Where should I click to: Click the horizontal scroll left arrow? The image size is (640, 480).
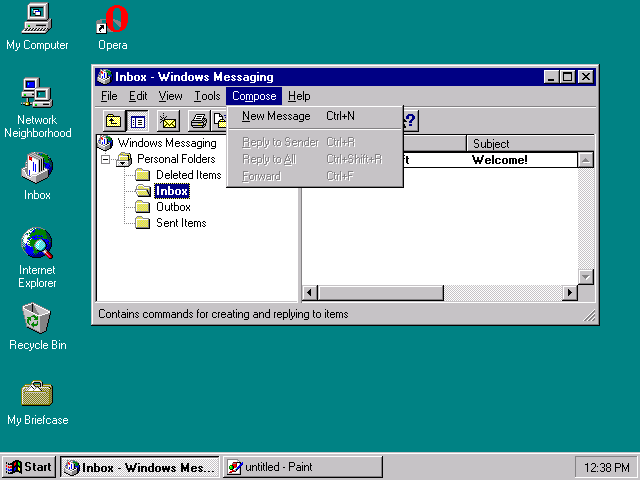point(310,293)
